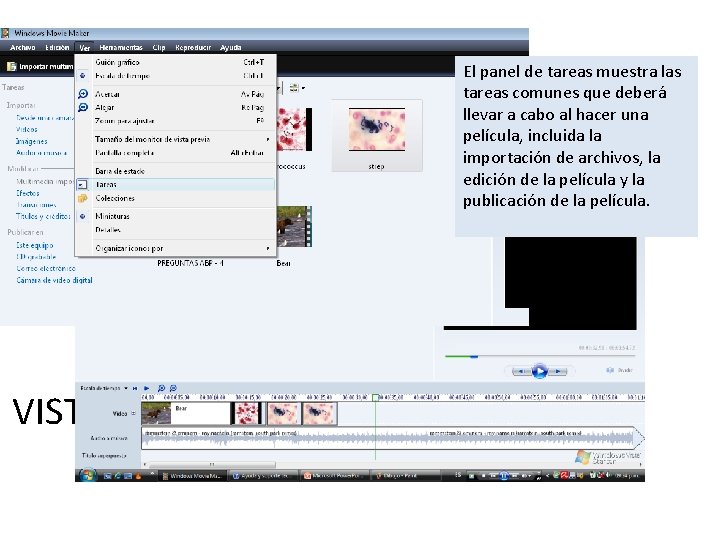
Task: Click the timeline zoom-out magnifier icon
Action: coord(173,388)
